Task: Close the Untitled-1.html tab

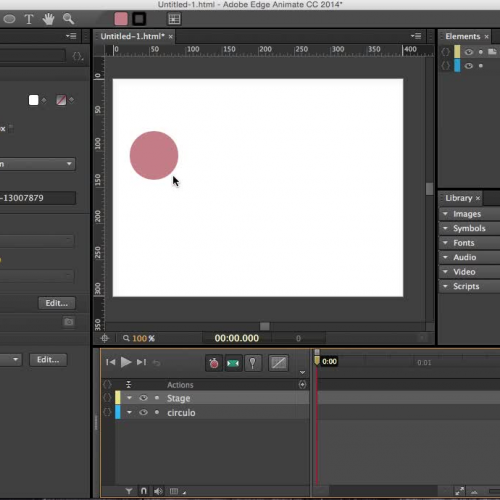Action: pyautogui.click(x=171, y=37)
